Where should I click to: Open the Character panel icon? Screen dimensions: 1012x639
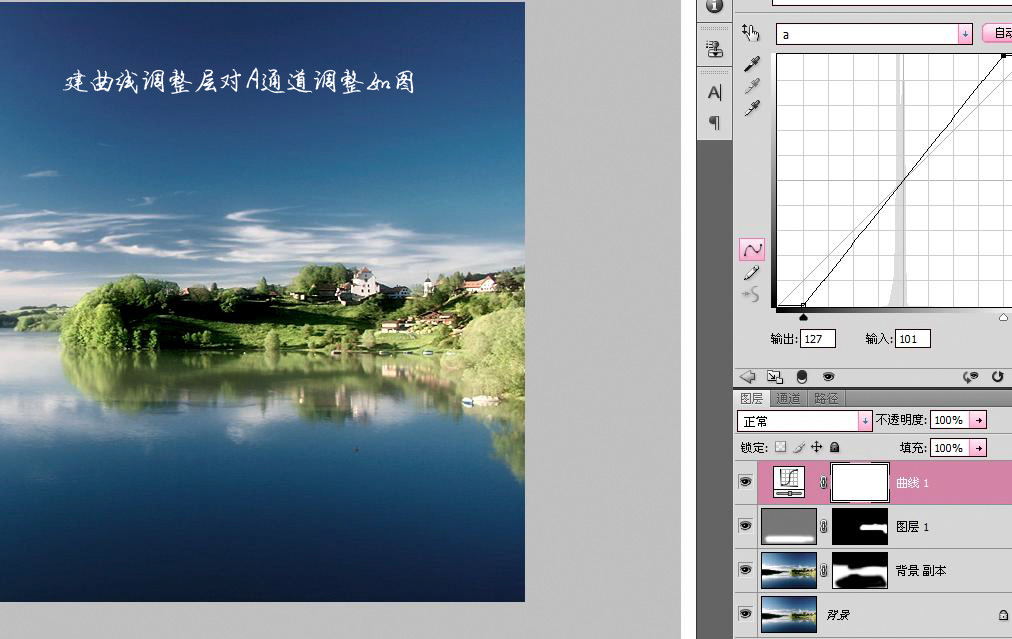(x=714, y=93)
